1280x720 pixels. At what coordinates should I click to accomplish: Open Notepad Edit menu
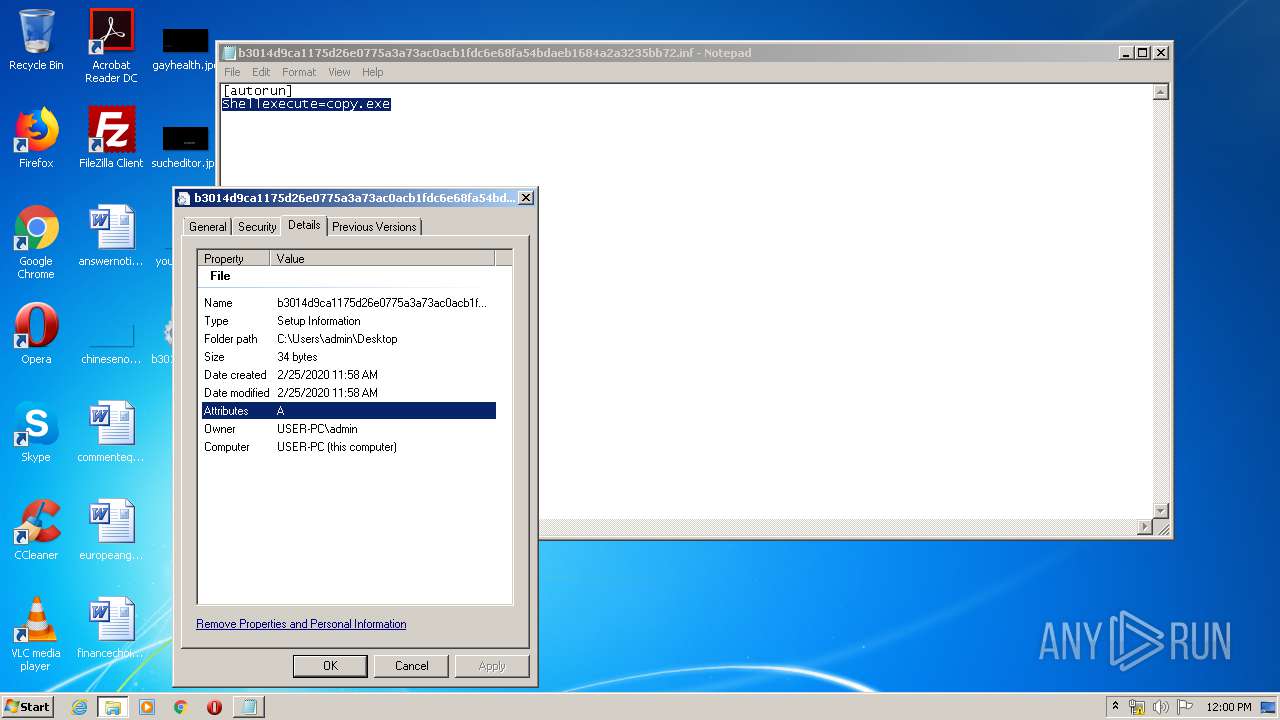pos(261,72)
